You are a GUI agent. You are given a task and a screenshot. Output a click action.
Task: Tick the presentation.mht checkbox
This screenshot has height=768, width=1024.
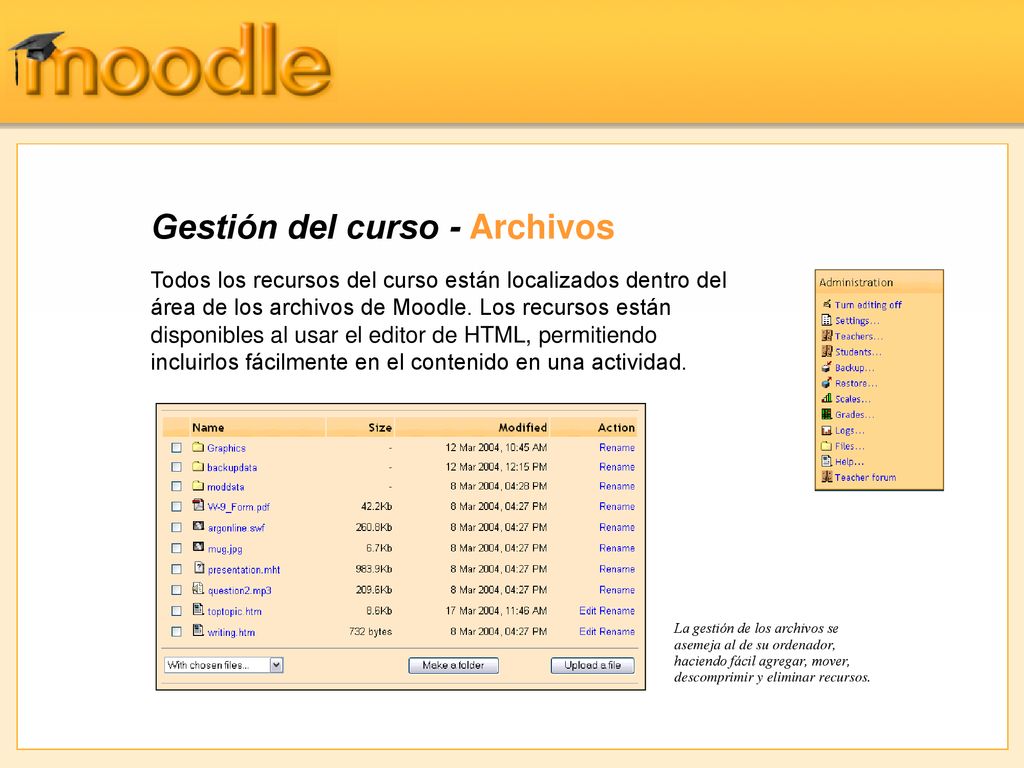point(176,569)
